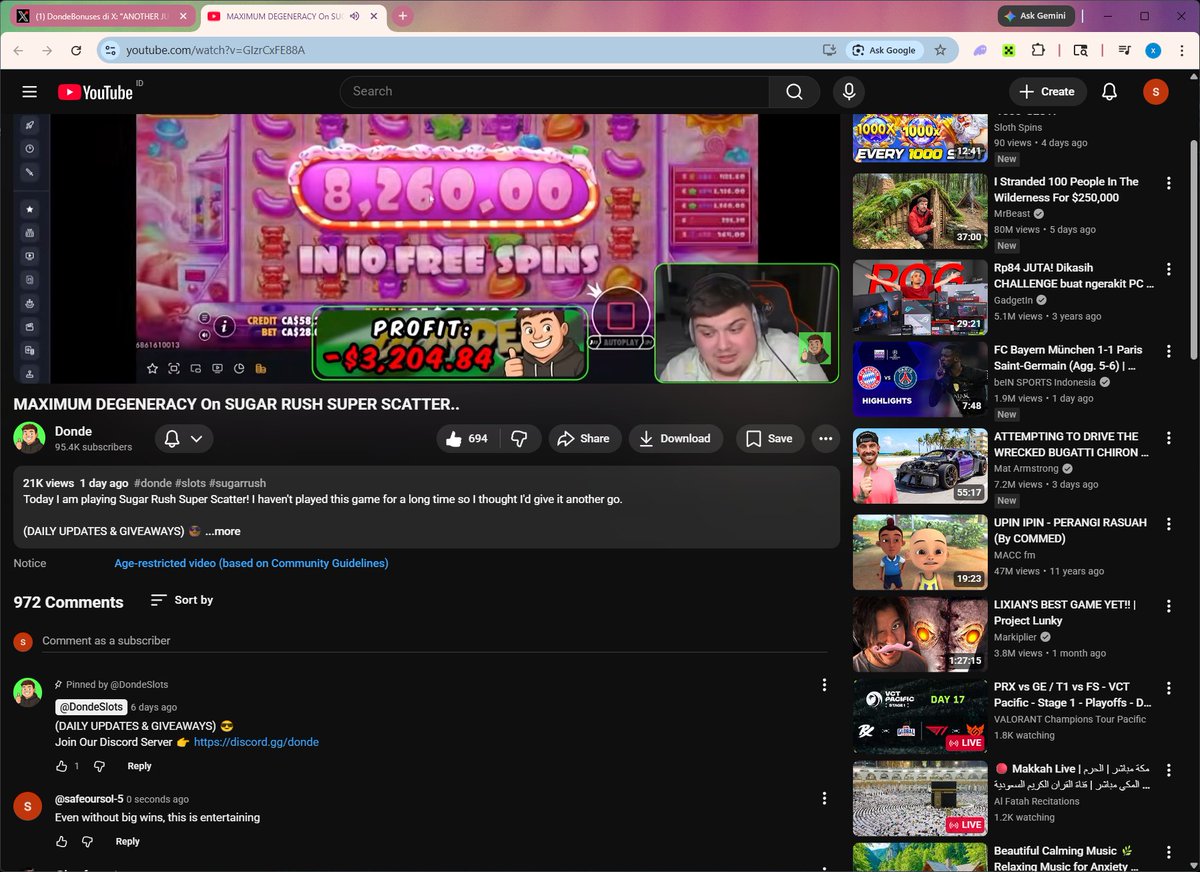Like the video with 694 likes
Viewport: 1200px width, 872px height.
466,438
